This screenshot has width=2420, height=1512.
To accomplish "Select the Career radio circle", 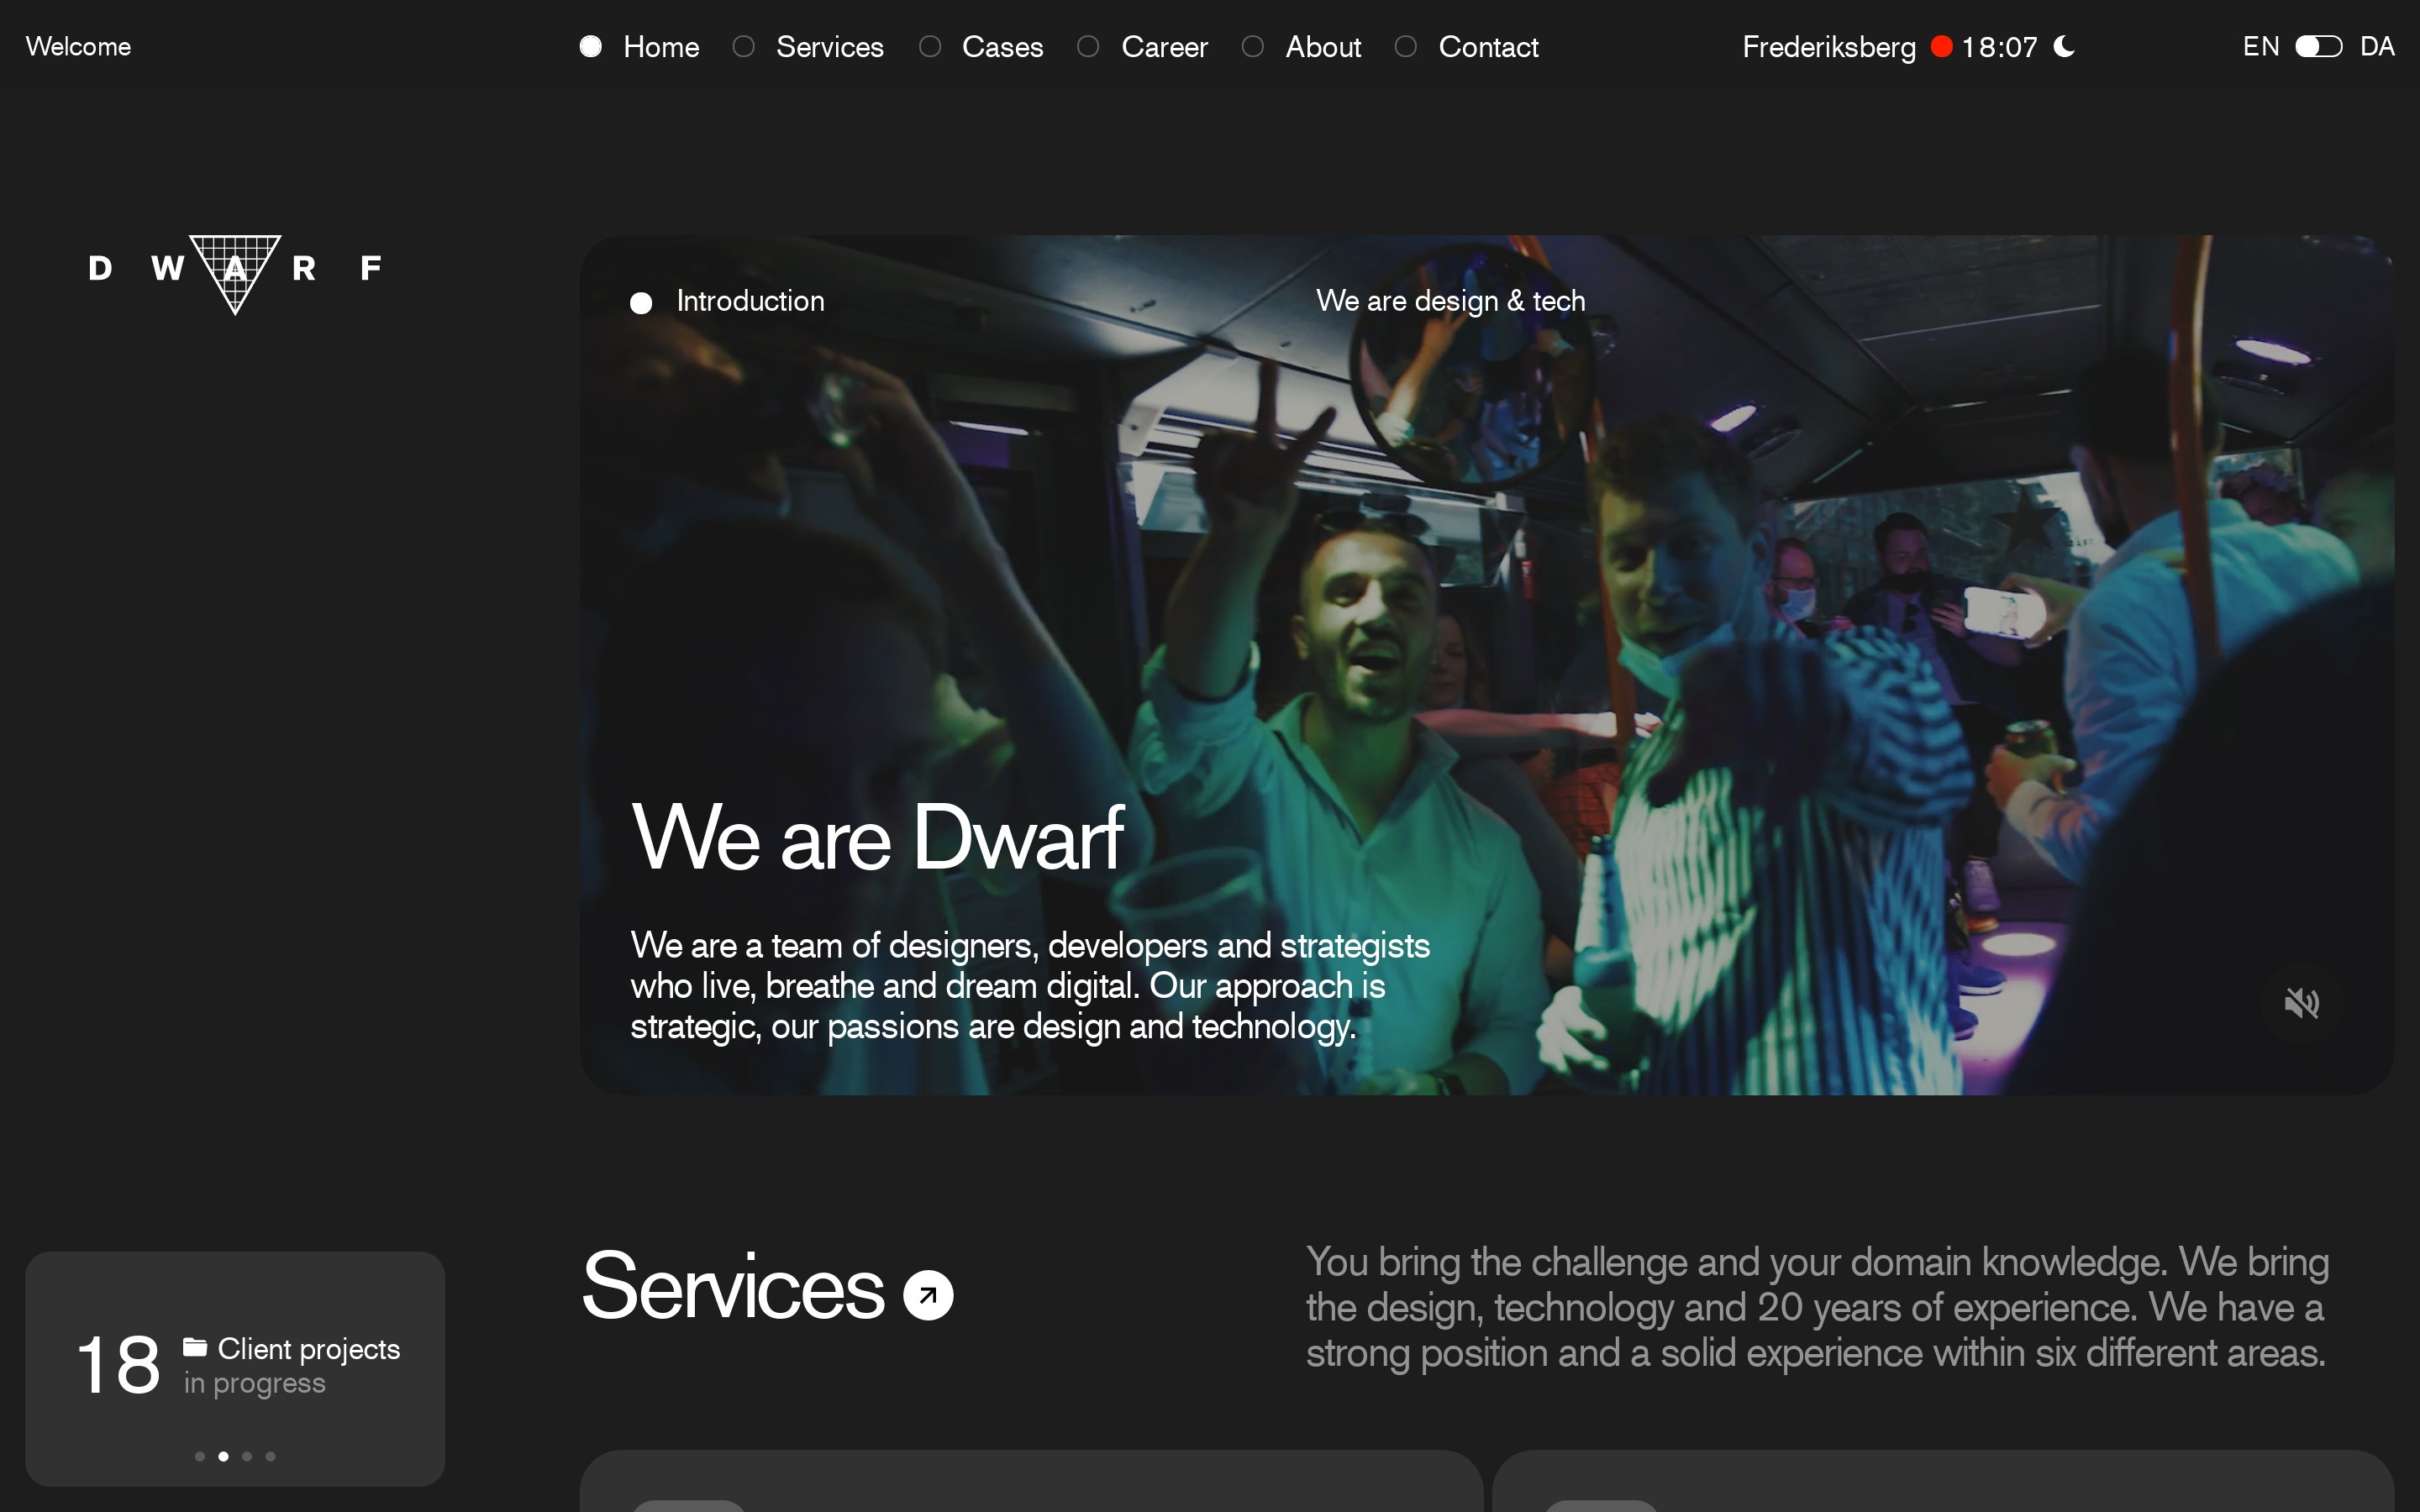I will click(x=1088, y=47).
